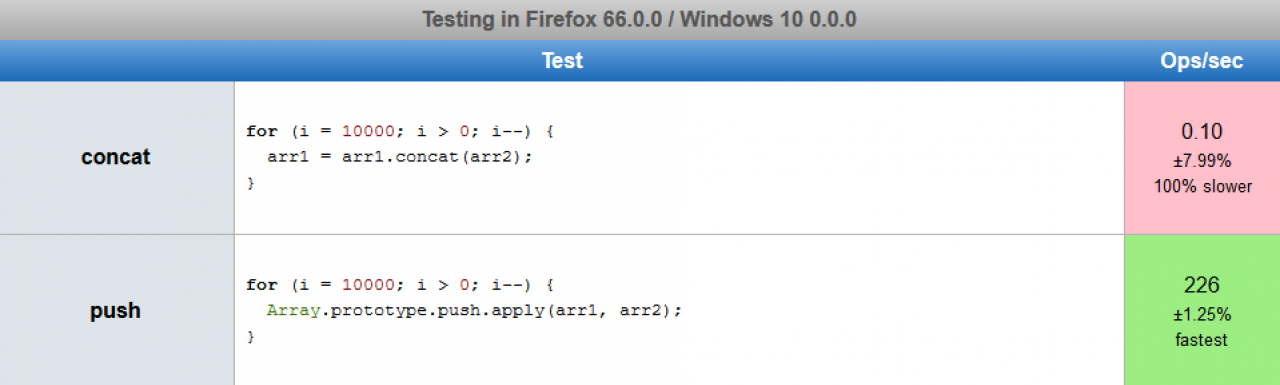
Task: Select the push test name cell
Action: pyautogui.click(x=116, y=311)
